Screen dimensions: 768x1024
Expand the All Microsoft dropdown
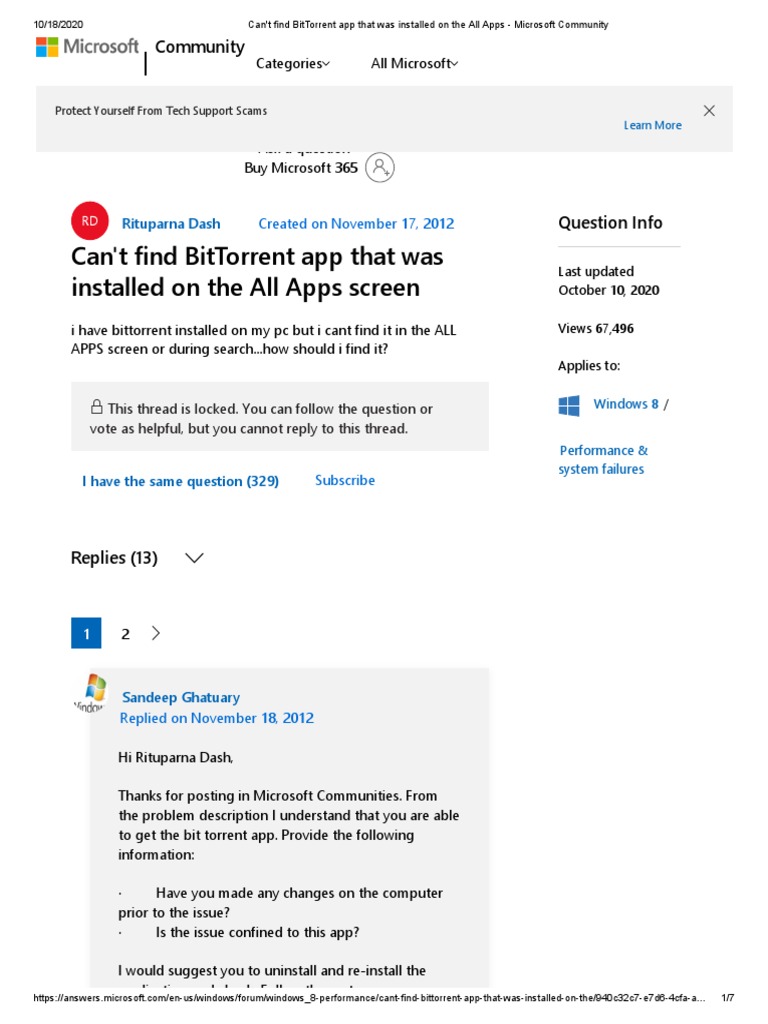pyautogui.click(x=414, y=63)
